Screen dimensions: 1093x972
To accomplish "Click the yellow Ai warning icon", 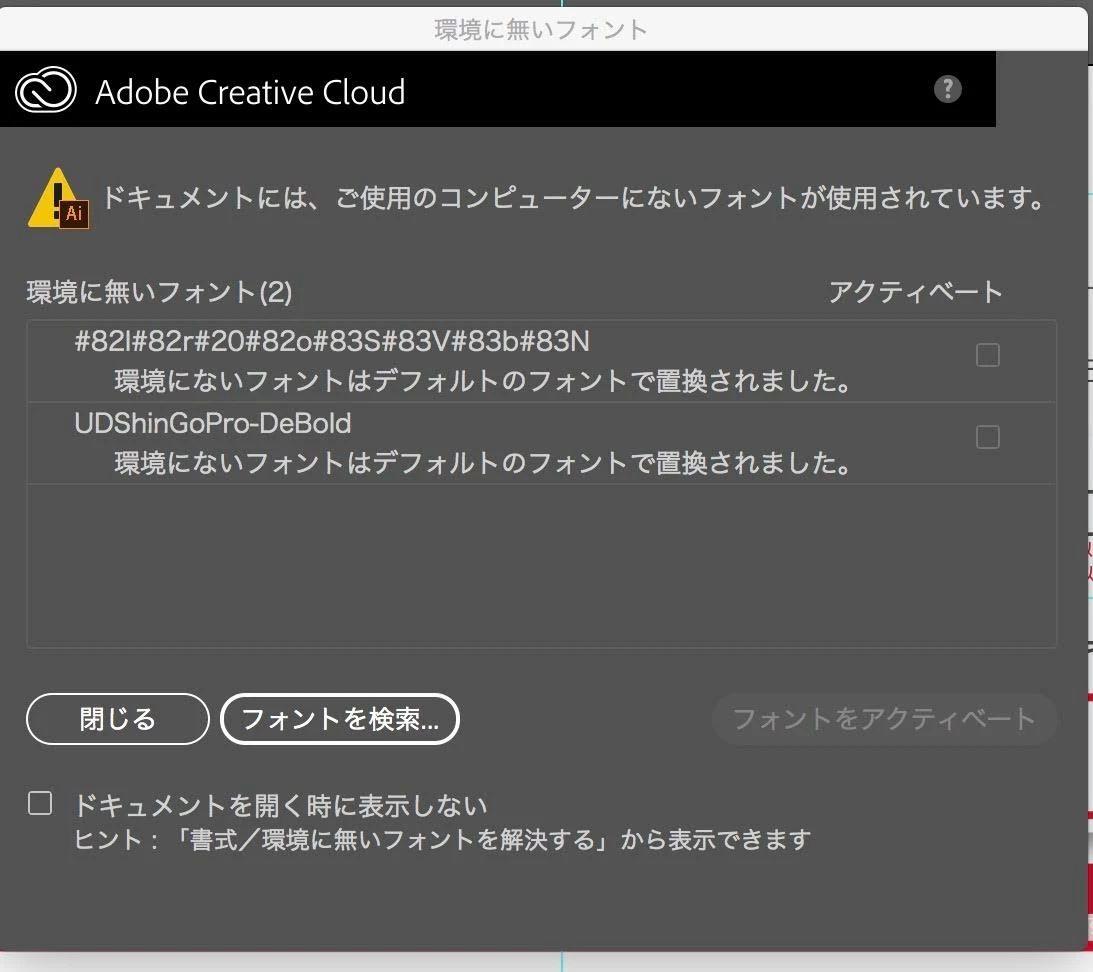I will (x=59, y=199).
